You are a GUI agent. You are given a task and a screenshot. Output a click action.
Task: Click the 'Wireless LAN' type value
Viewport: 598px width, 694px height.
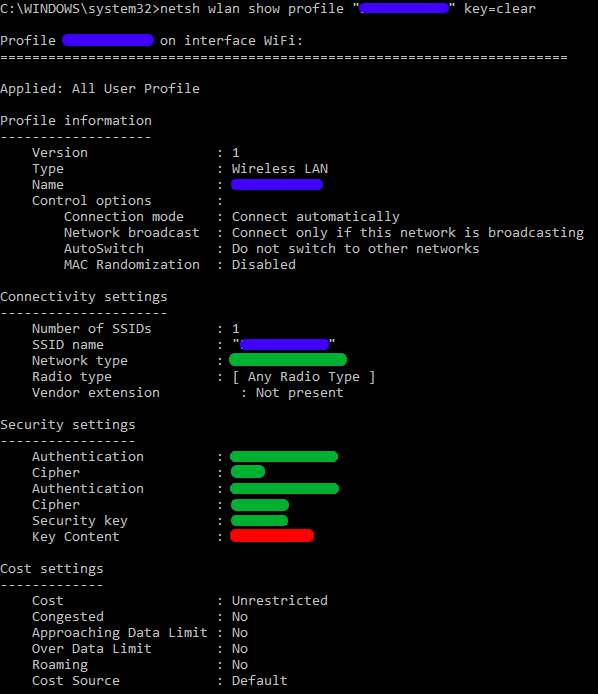[x=280, y=169]
